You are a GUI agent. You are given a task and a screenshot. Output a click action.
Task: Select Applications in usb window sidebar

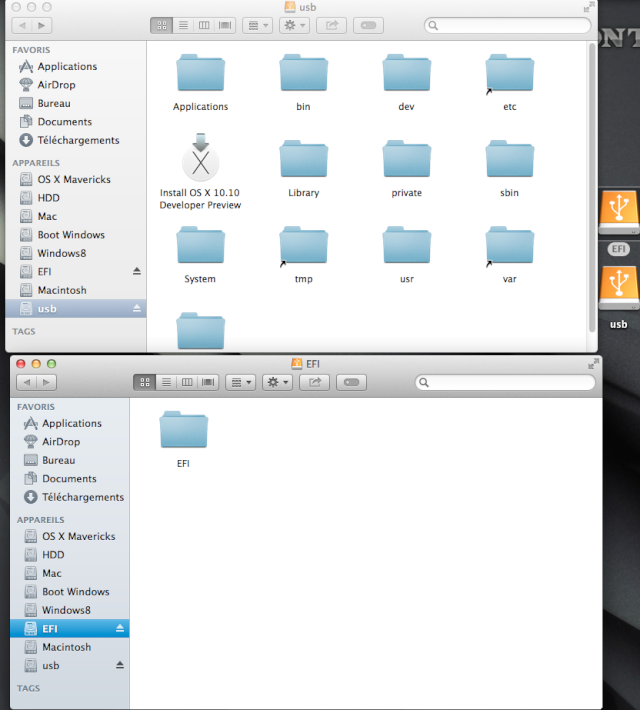click(76, 67)
